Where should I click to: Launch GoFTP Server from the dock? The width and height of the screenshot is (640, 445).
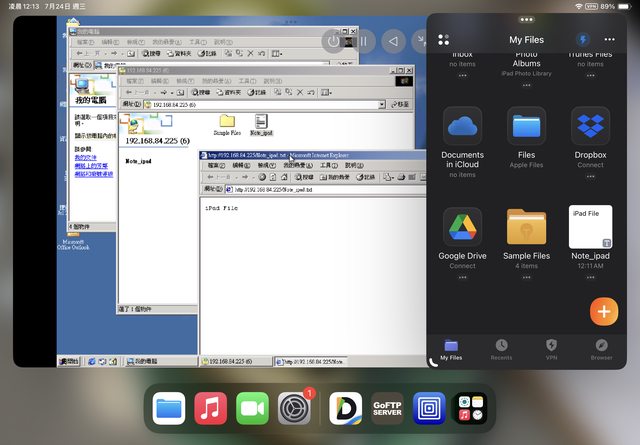click(387, 408)
